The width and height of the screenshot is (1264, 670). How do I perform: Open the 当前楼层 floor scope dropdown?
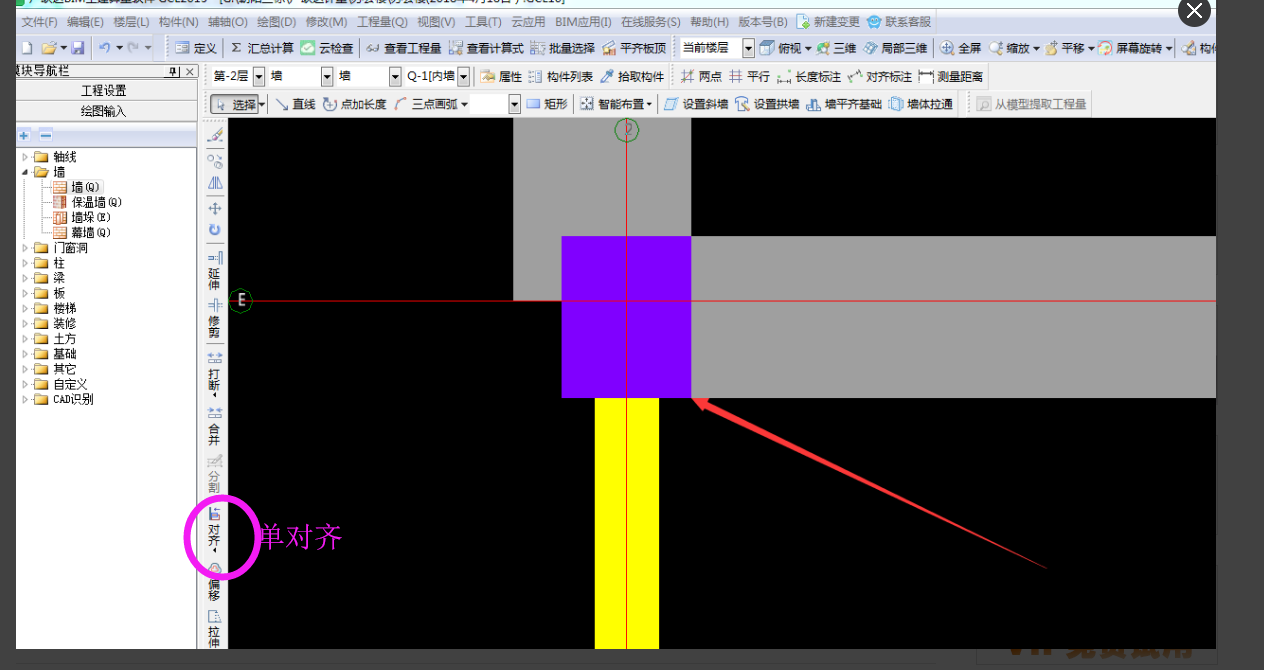tap(748, 48)
